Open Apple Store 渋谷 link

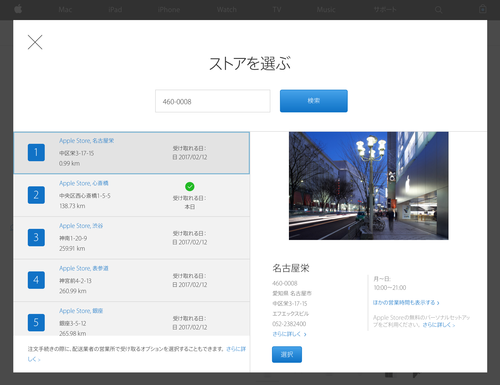click(x=81, y=226)
